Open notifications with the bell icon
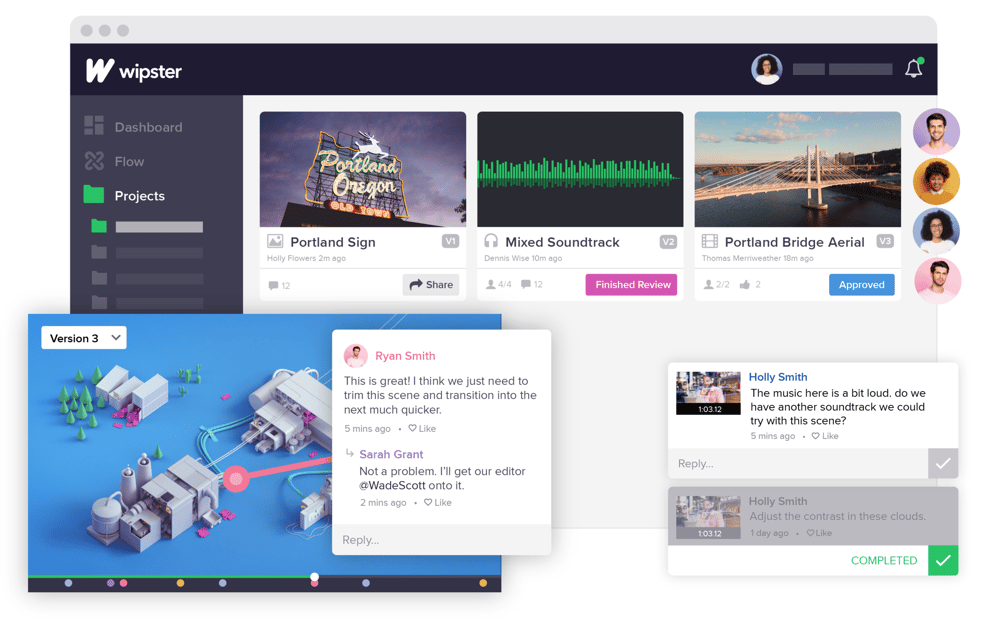 pyautogui.click(x=913, y=68)
